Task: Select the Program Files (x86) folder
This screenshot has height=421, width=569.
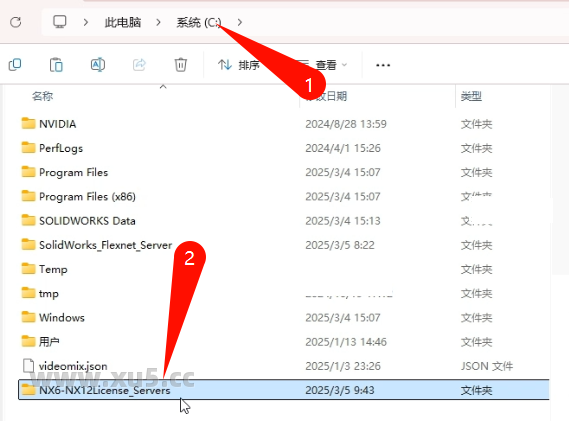Action: (87, 197)
